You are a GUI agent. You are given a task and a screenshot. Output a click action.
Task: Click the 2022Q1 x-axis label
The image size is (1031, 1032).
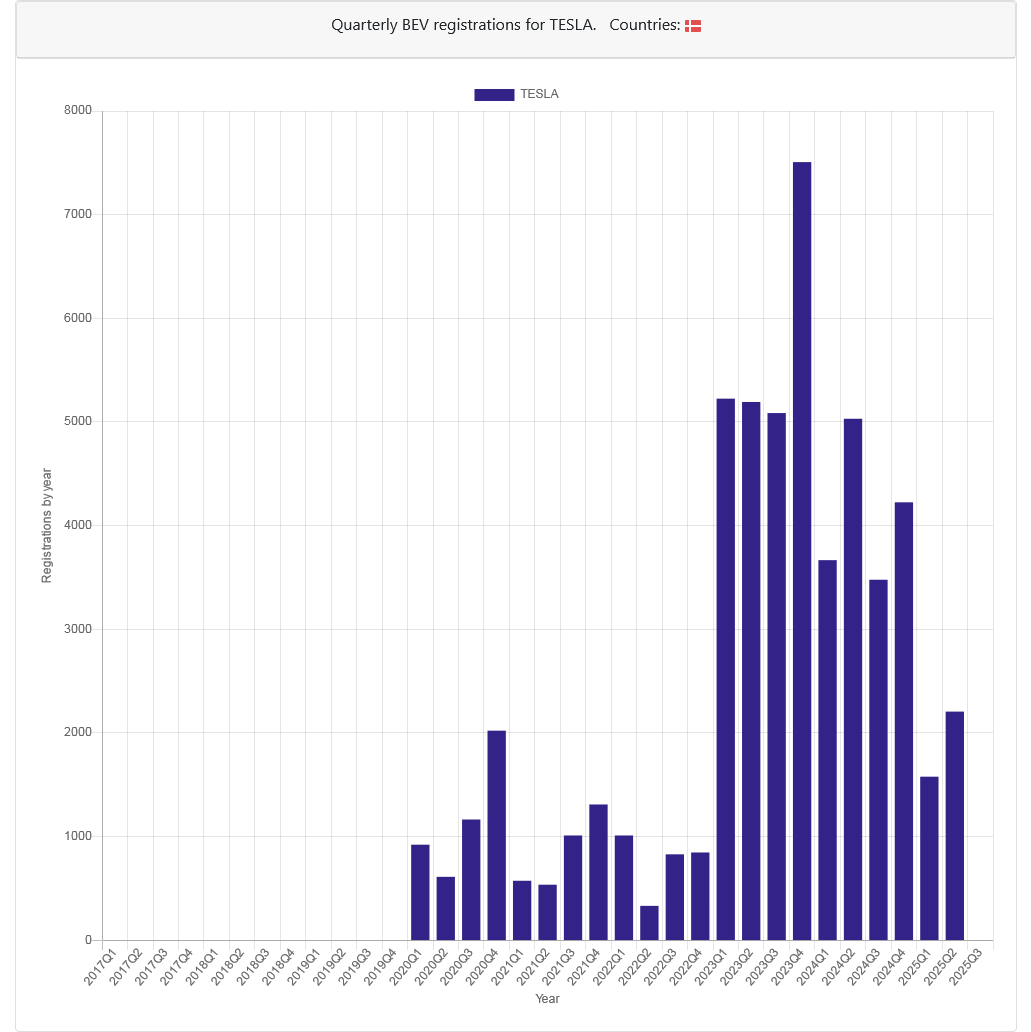(609, 966)
